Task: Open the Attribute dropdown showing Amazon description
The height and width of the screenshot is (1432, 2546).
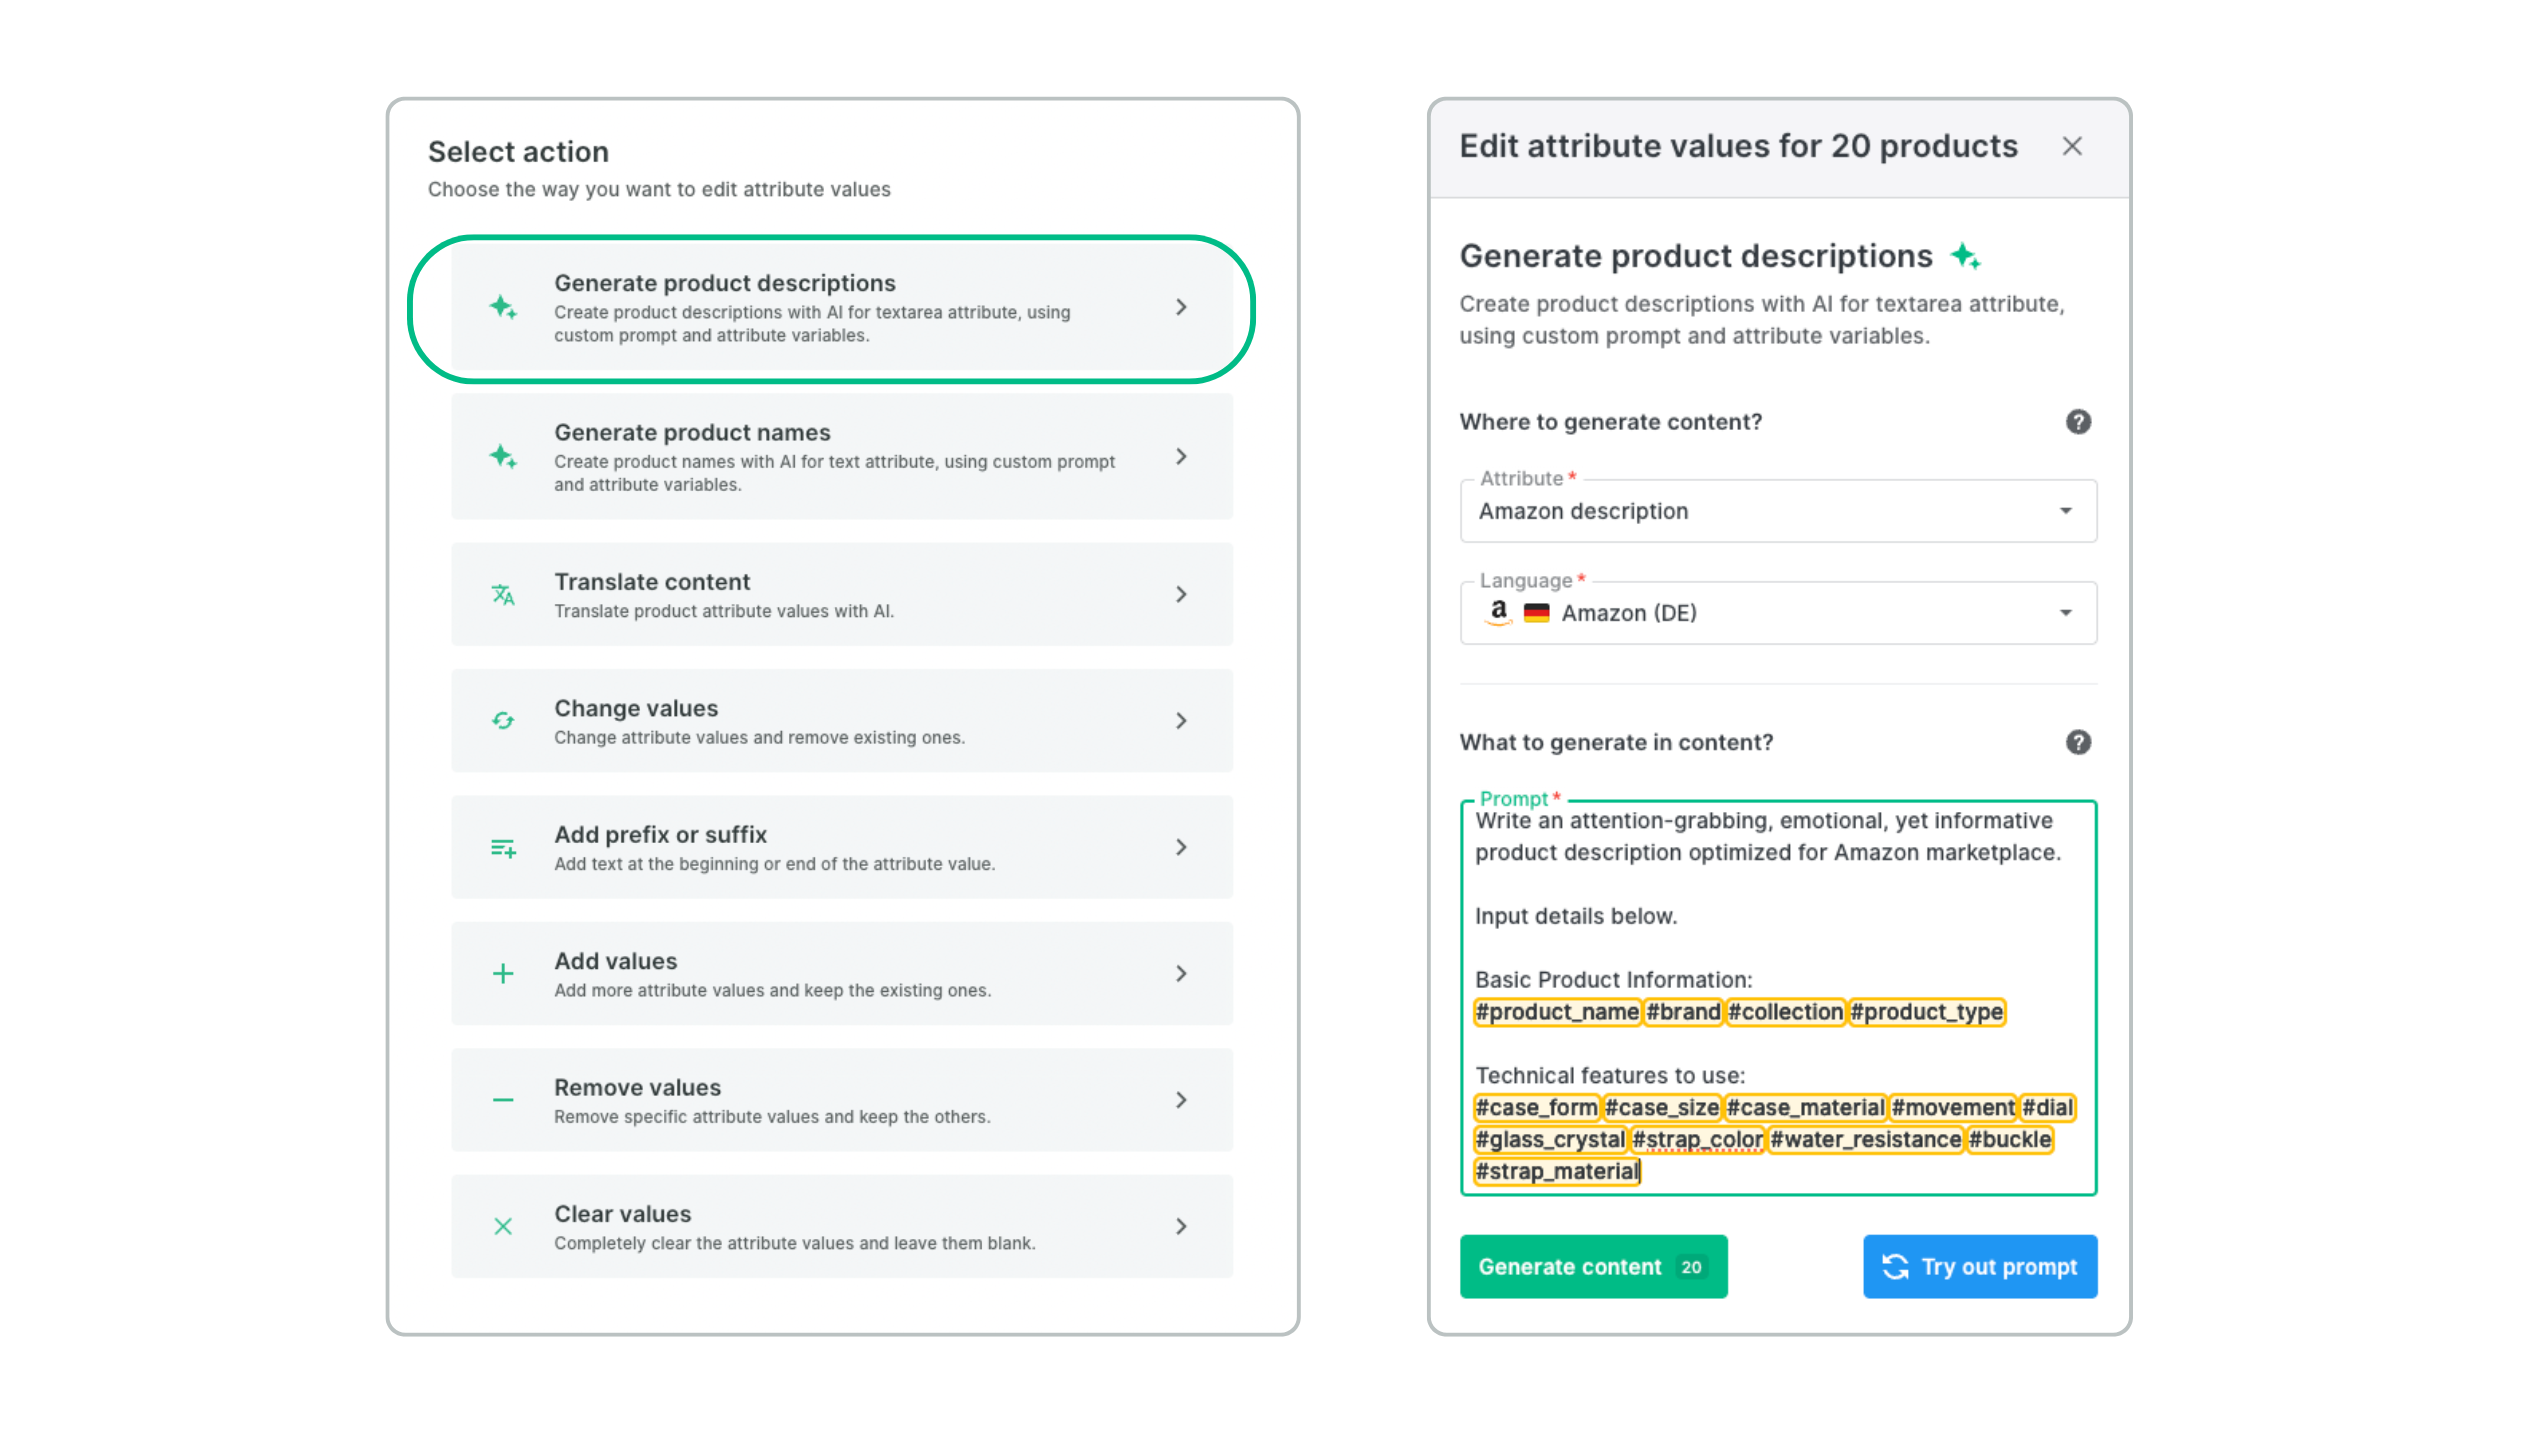Action: click(x=1777, y=511)
